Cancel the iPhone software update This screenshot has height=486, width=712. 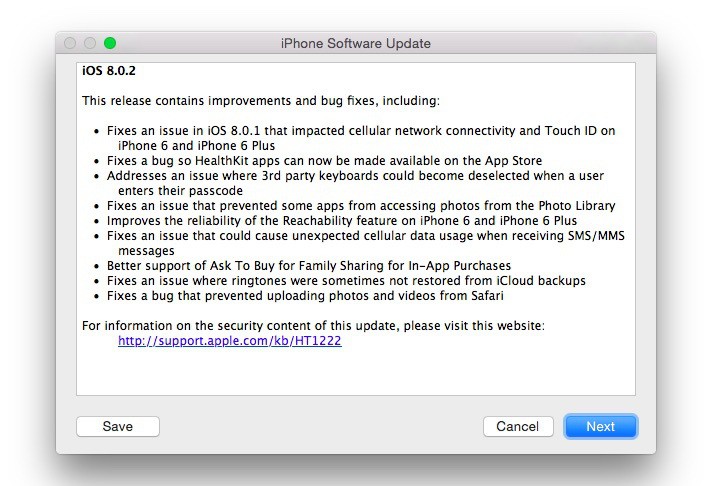(x=518, y=426)
